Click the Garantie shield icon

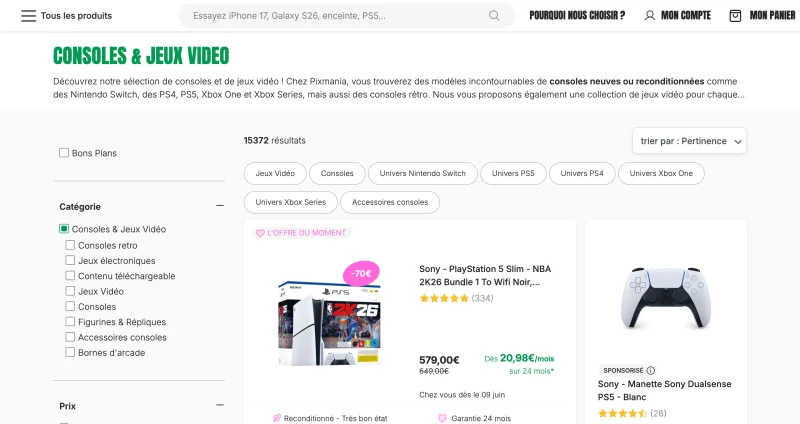[442, 418]
